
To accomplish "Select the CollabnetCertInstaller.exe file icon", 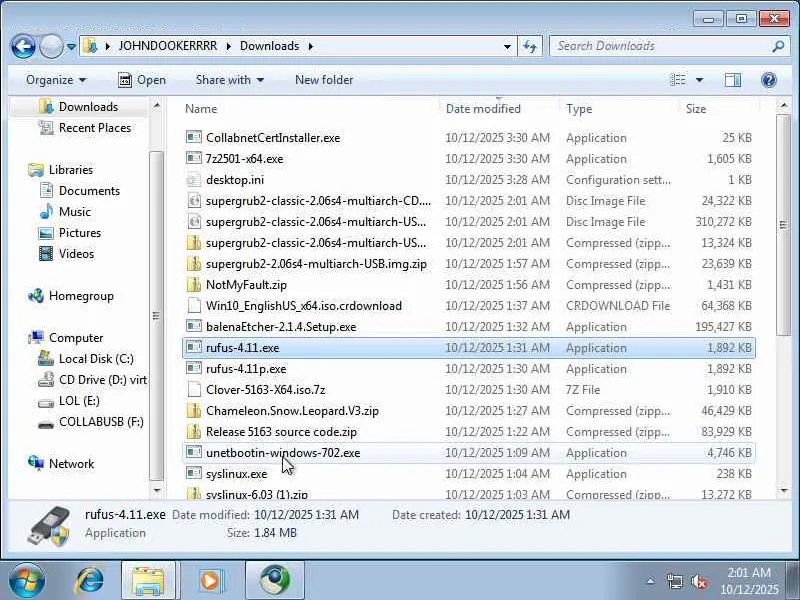I will tap(194, 137).
